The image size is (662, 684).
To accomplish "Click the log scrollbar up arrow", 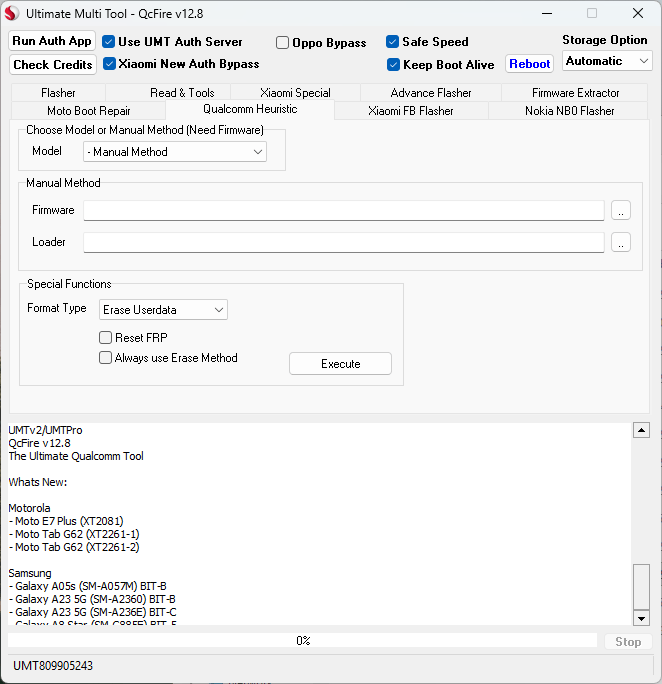I will click(x=641, y=430).
